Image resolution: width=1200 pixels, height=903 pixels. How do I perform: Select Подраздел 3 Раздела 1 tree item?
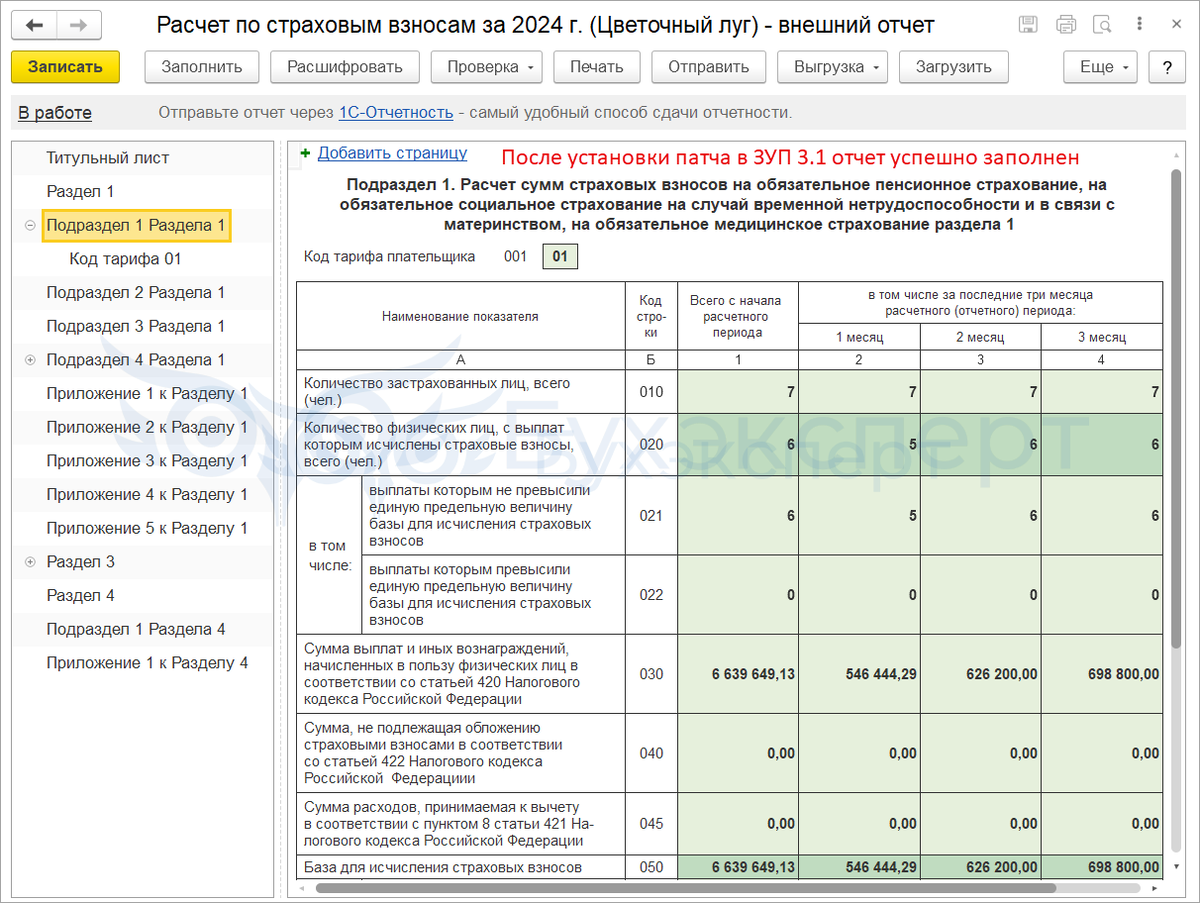click(136, 326)
